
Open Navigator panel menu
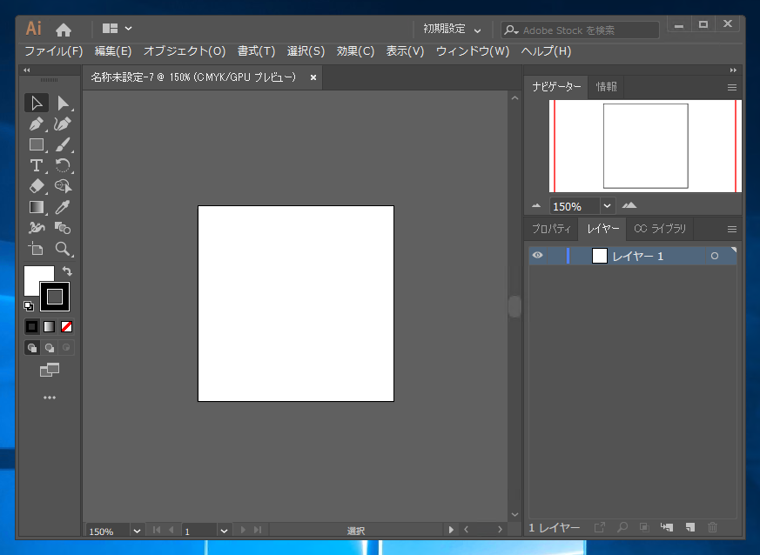coord(732,88)
